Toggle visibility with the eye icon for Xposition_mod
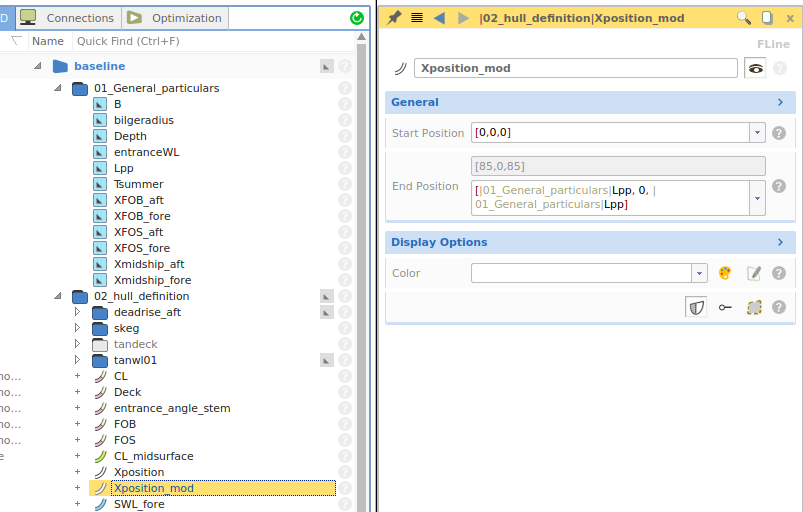This screenshot has height=512, width=803. [x=755, y=68]
